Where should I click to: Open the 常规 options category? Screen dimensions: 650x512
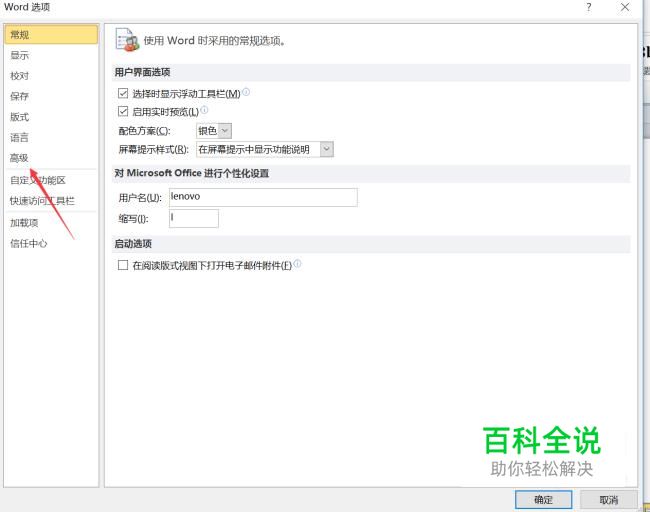pos(51,34)
